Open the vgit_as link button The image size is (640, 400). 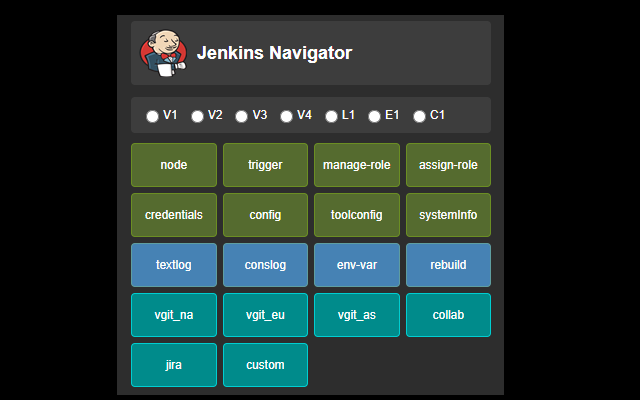click(357, 315)
